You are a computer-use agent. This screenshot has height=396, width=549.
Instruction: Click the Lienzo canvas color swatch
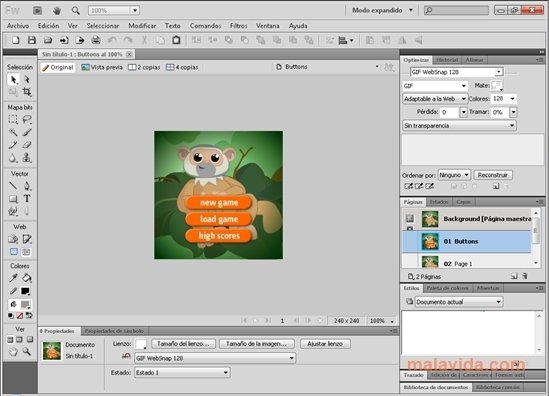141,344
